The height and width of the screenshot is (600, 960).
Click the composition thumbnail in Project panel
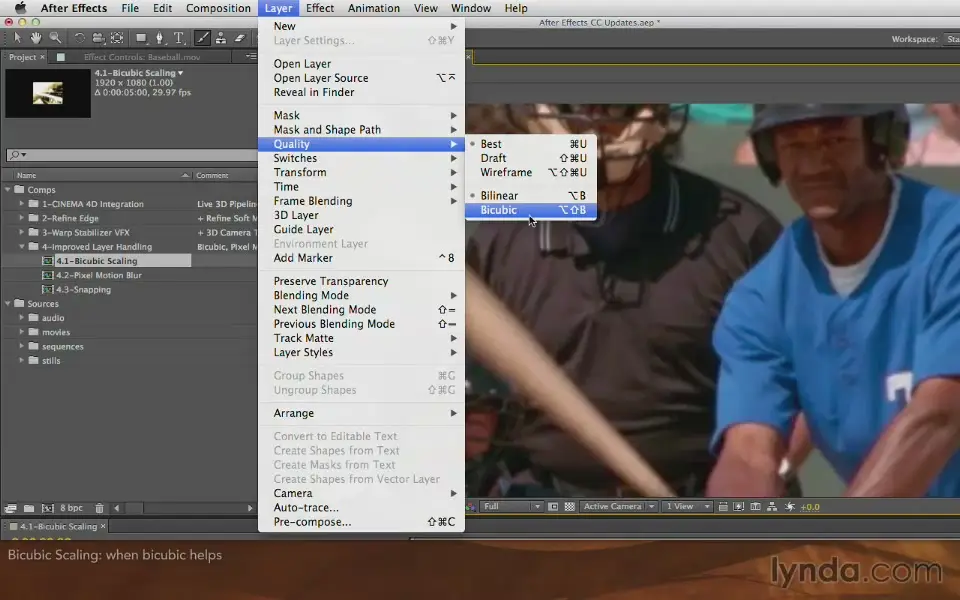[48, 93]
